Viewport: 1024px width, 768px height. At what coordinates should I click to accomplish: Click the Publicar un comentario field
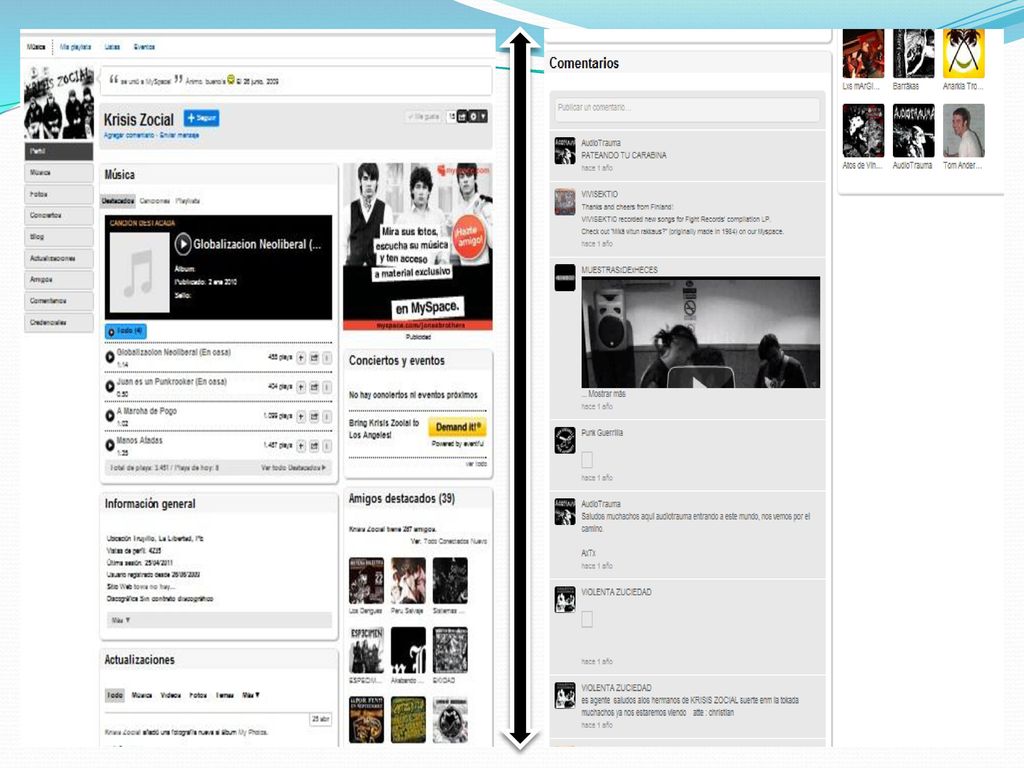pos(687,108)
